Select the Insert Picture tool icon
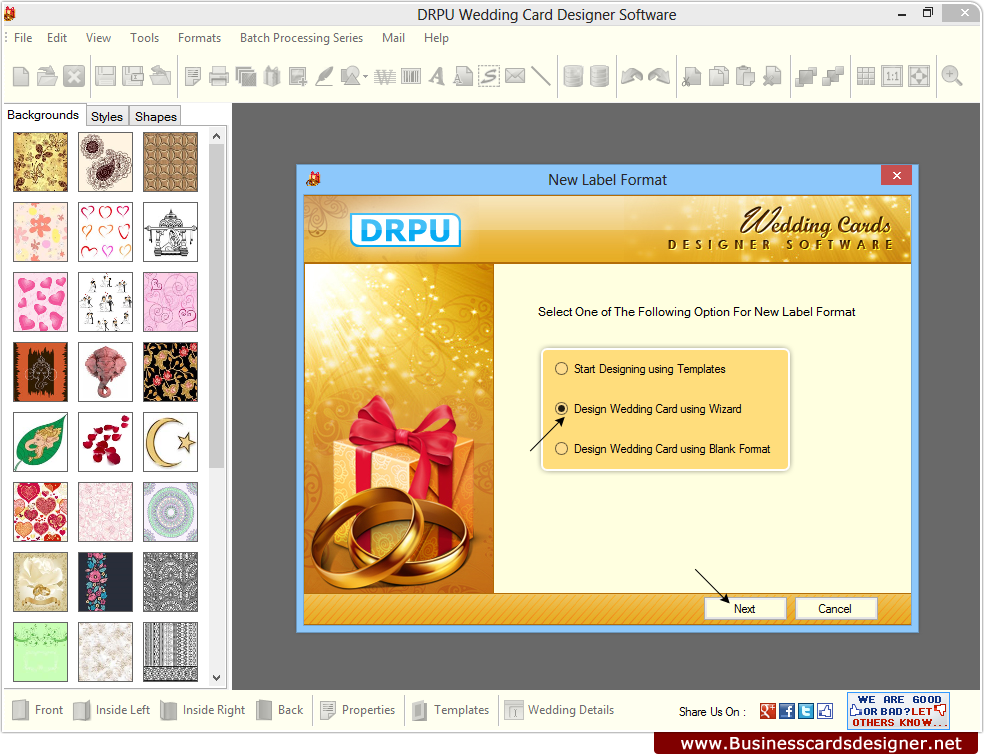The width and height of the screenshot is (984, 754). pos(297,77)
